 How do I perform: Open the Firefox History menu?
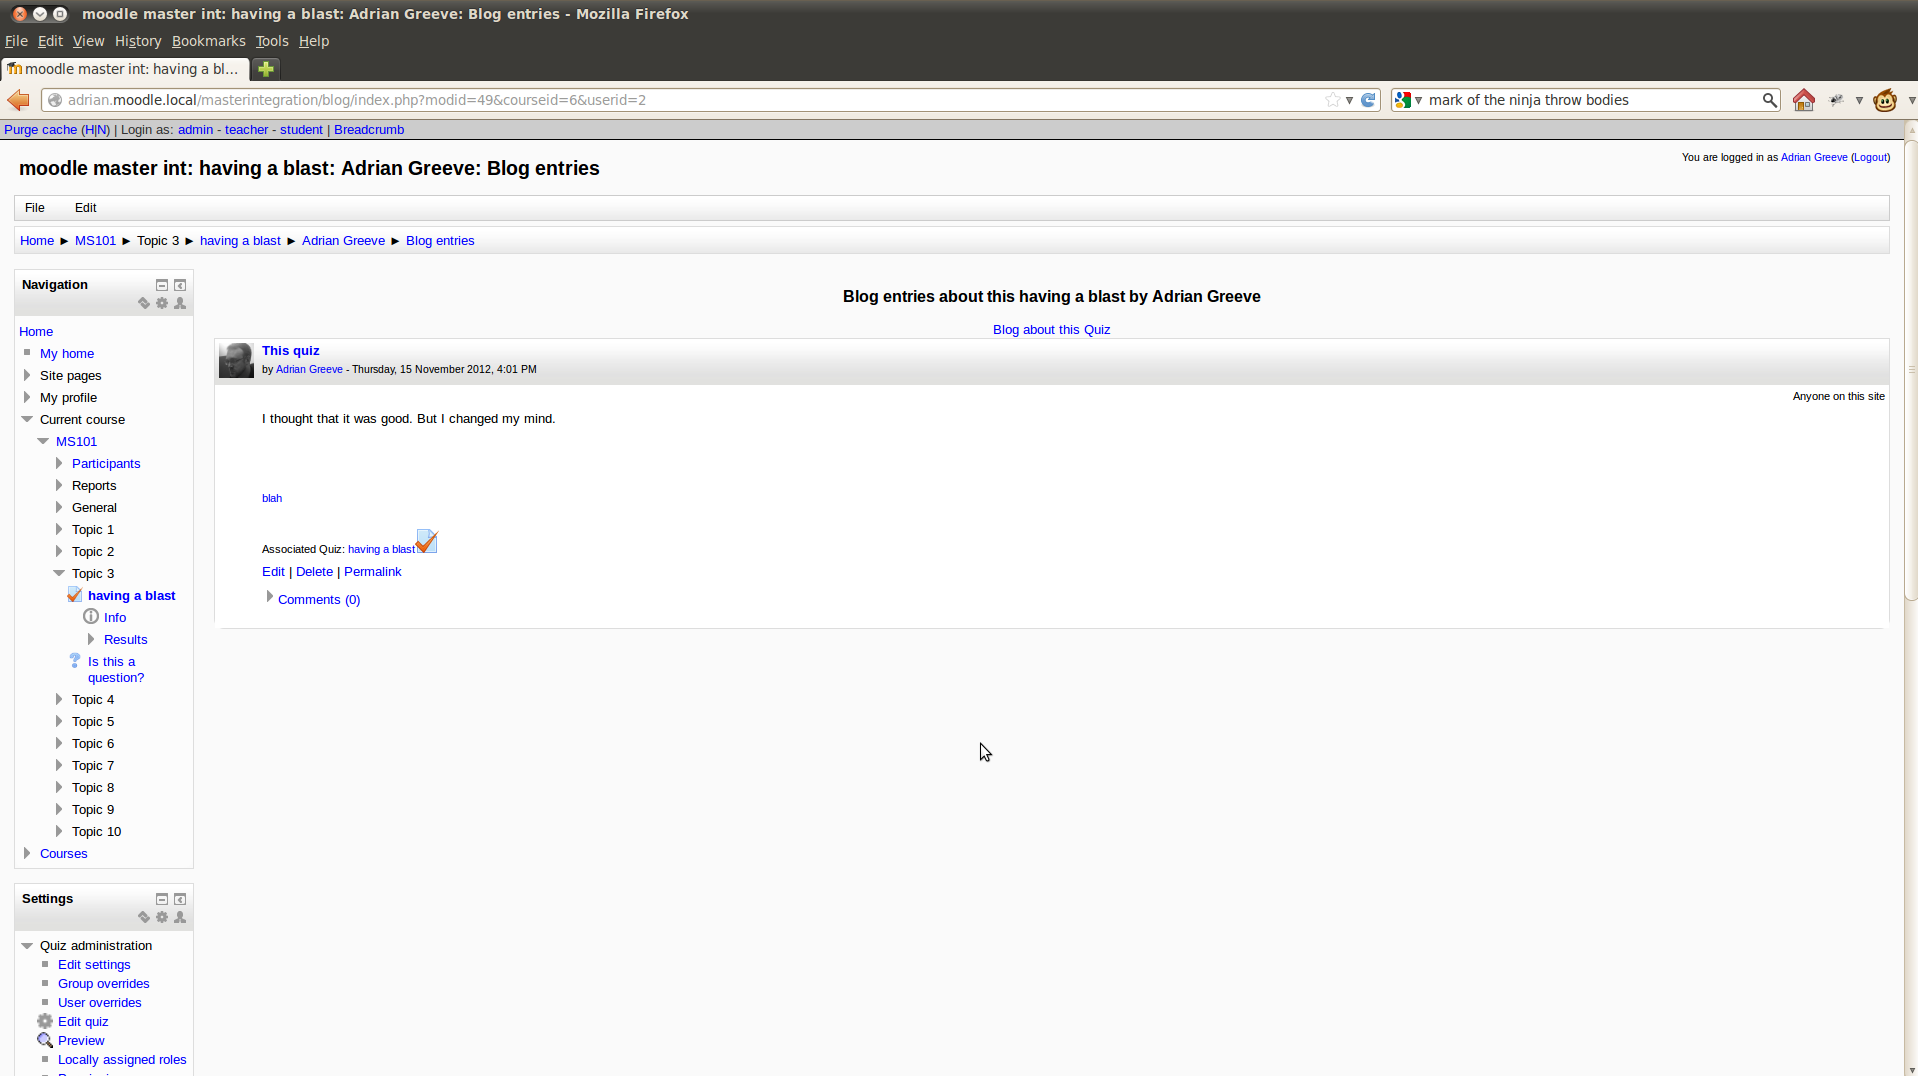pos(138,41)
